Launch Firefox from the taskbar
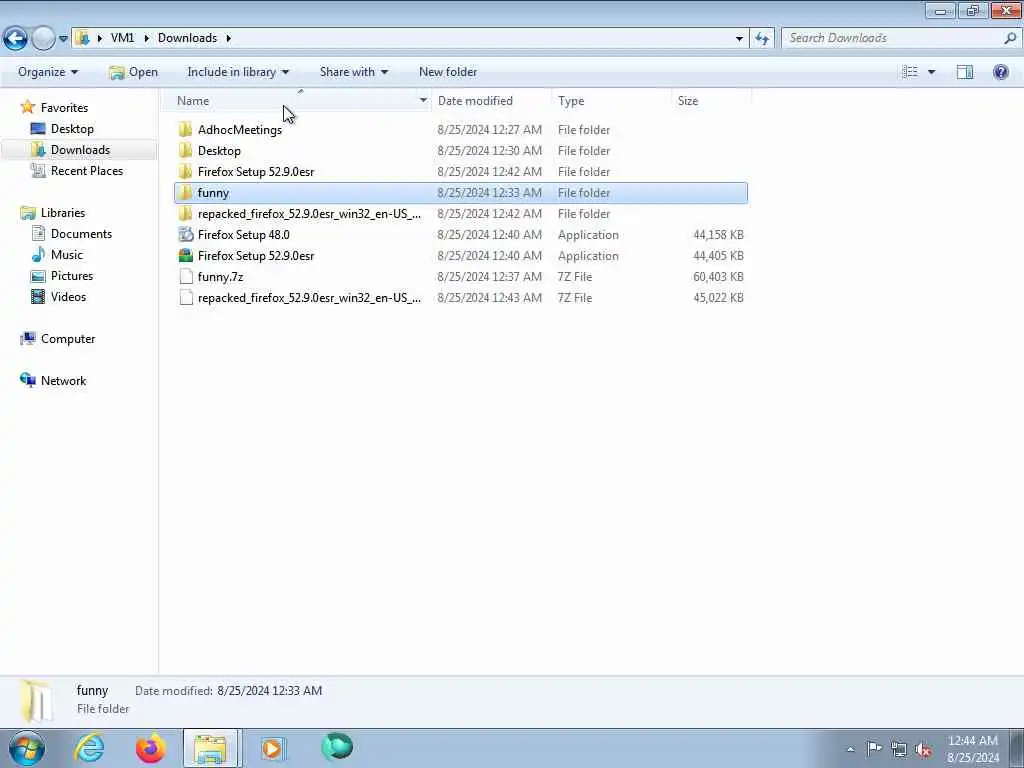The width and height of the screenshot is (1024, 768). (x=150, y=748)
